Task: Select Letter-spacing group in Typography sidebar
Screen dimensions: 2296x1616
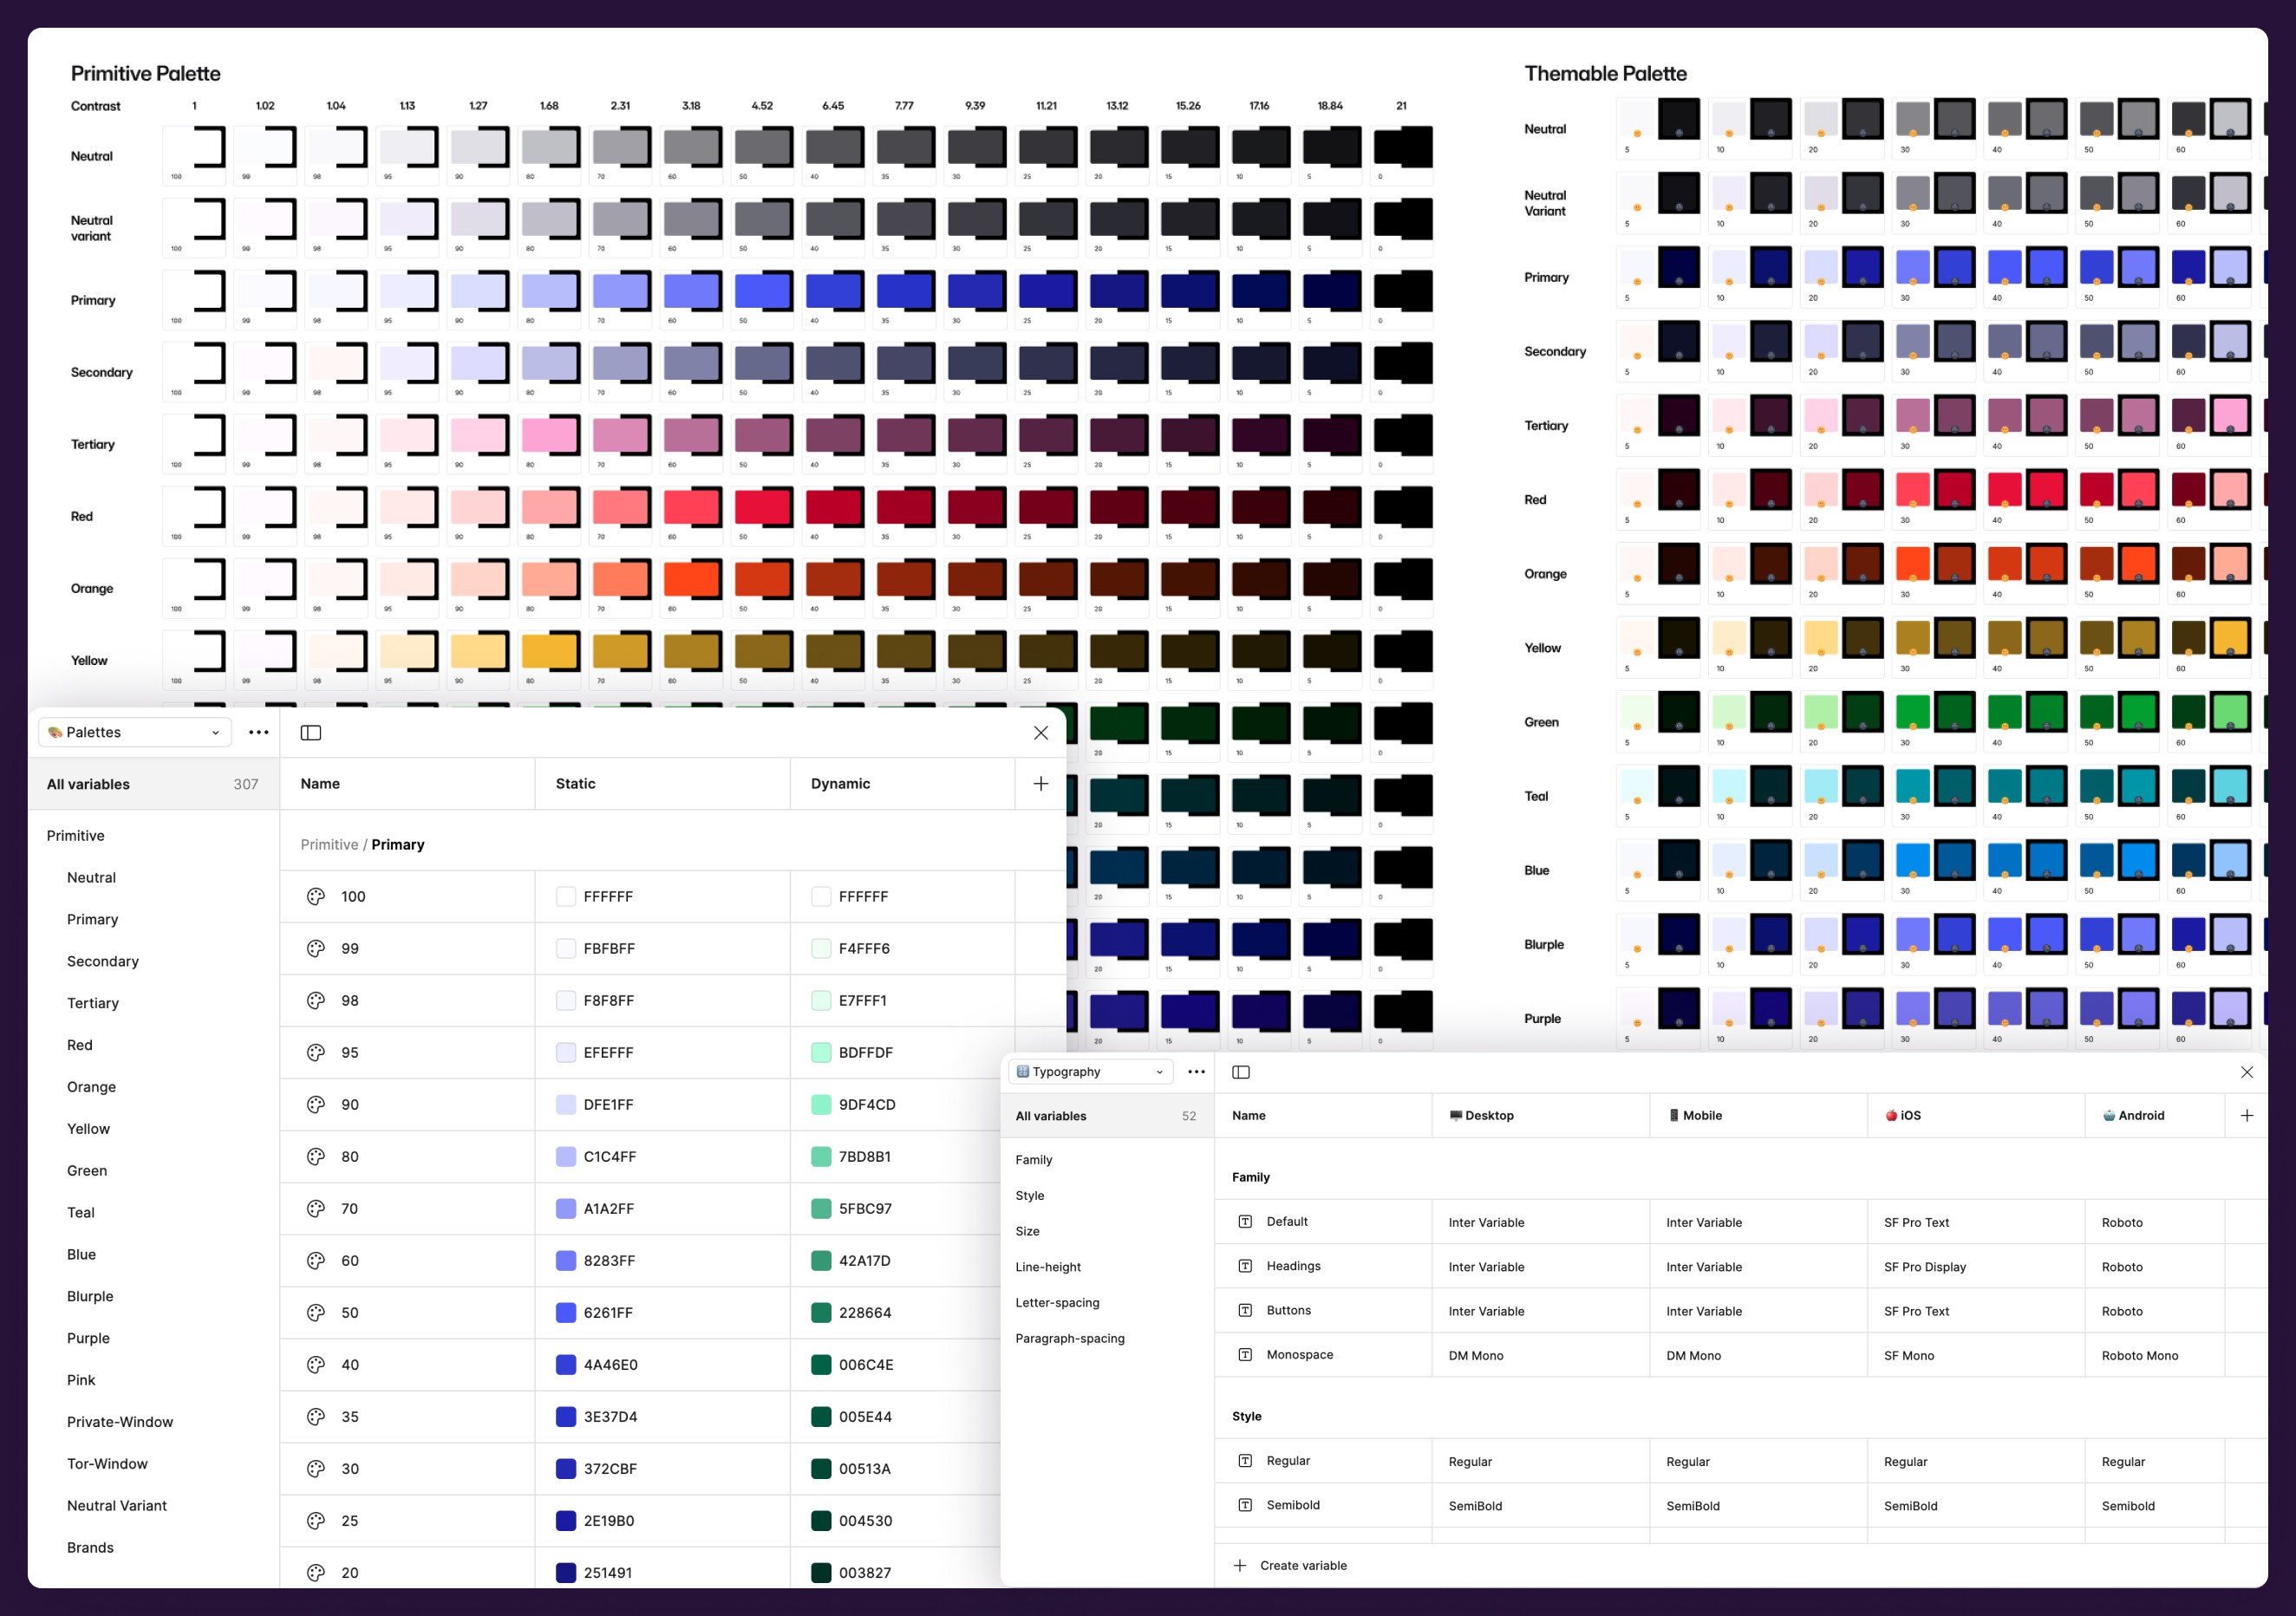Action: [x=1057, y=1303]
